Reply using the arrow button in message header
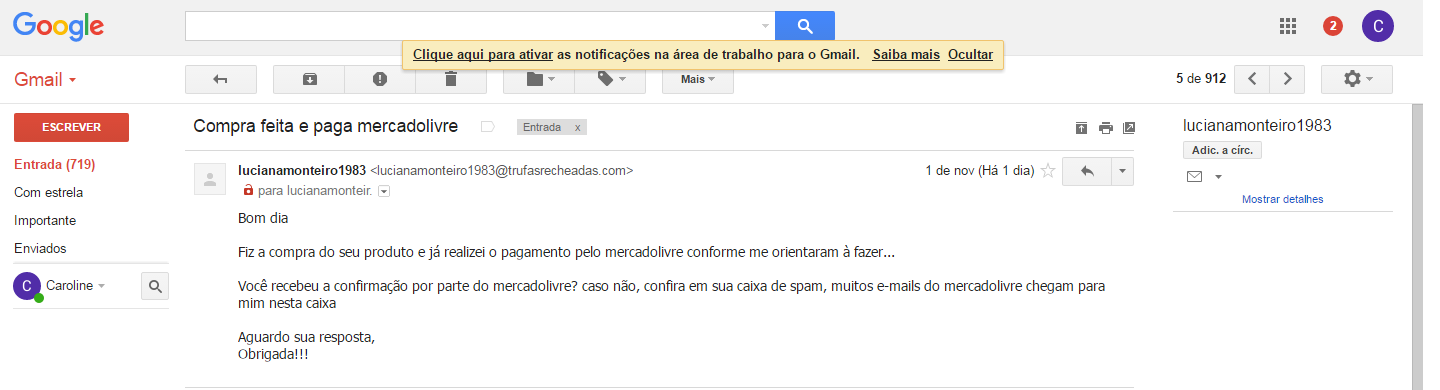Image resolution: width=1440 pixels, height=390 pixels. click(1087, 171)
